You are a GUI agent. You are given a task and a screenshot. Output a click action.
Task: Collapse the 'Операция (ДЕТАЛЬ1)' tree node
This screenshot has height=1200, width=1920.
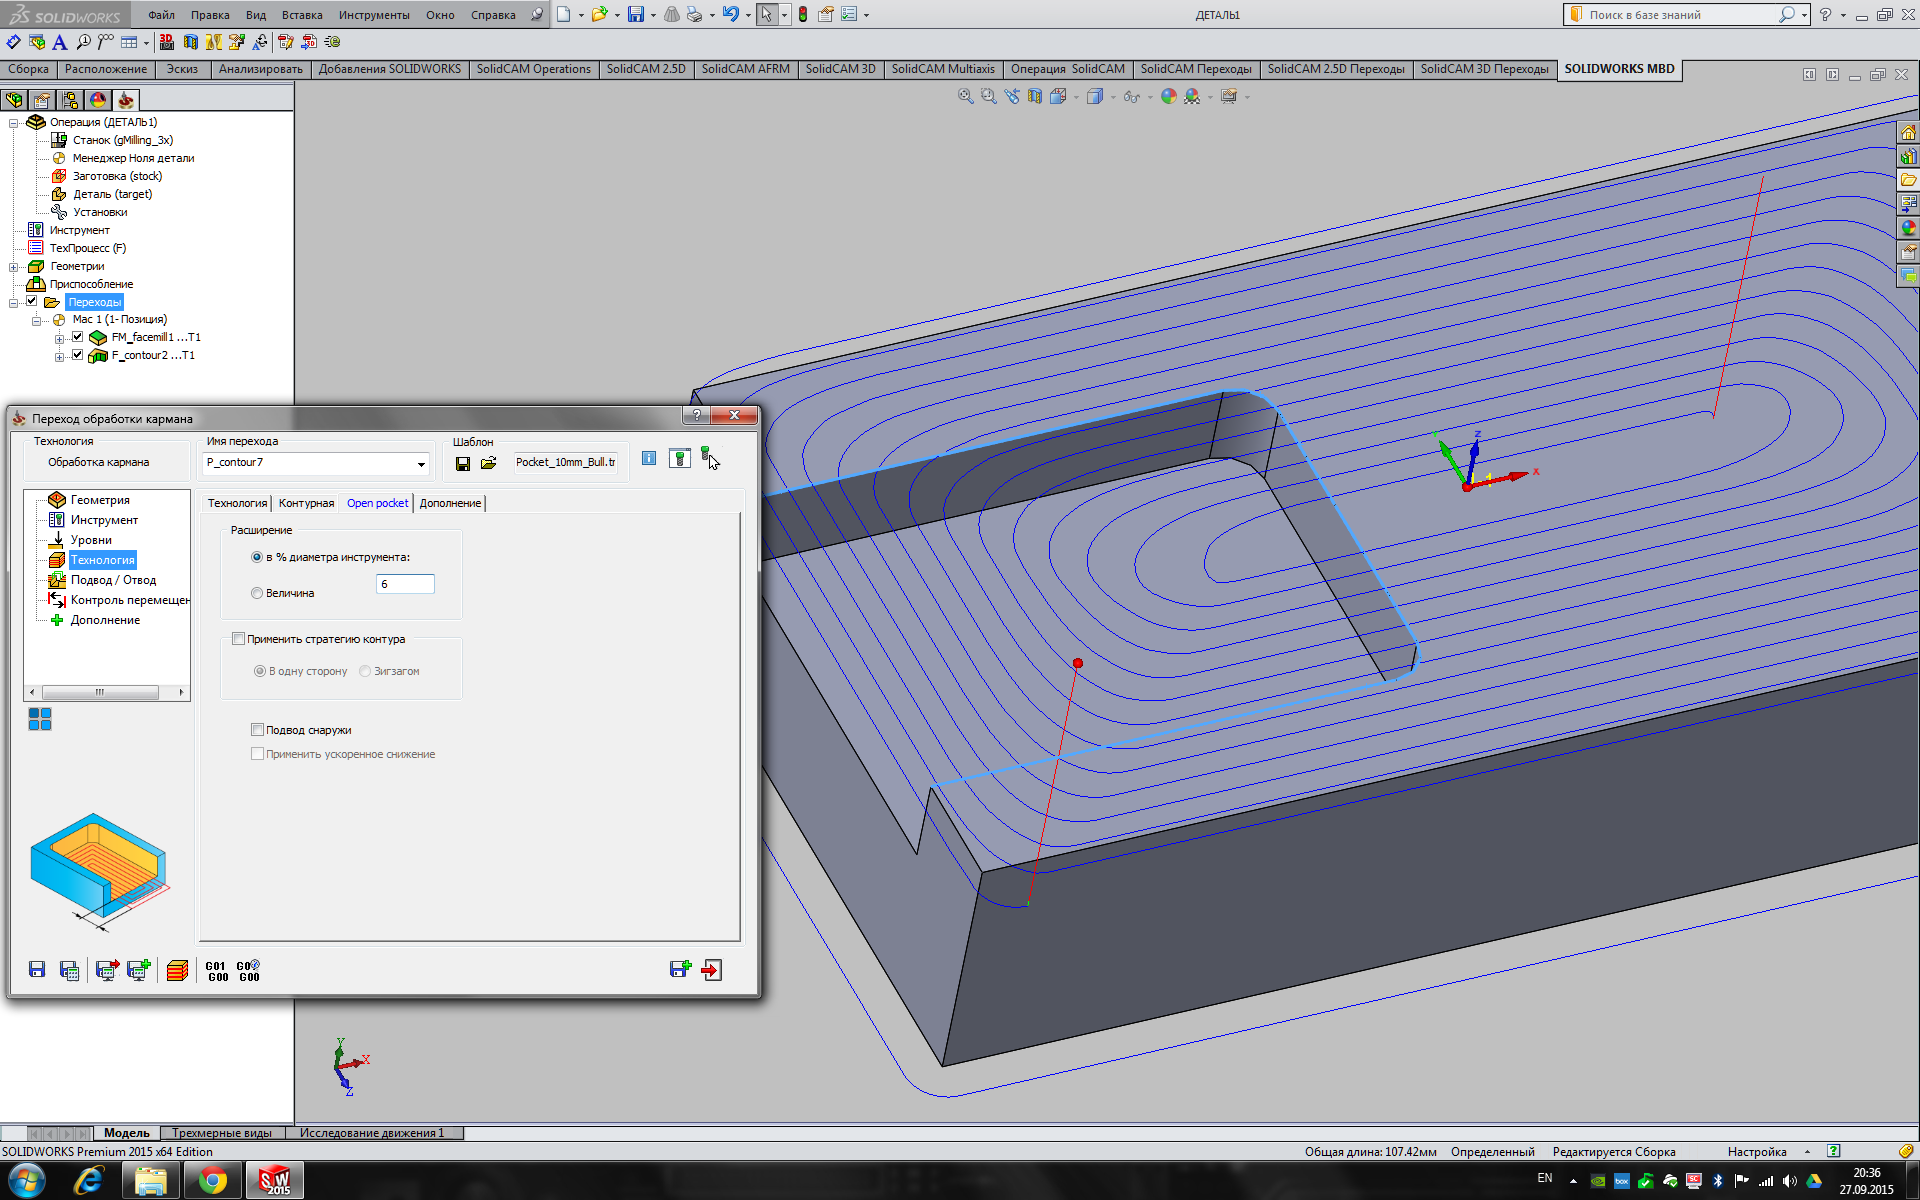[x=14, y=123]
